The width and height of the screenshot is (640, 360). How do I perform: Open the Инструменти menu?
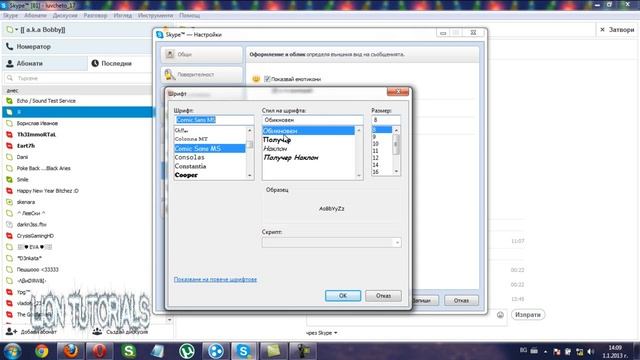pyautogui.click(x=156, y=16)
